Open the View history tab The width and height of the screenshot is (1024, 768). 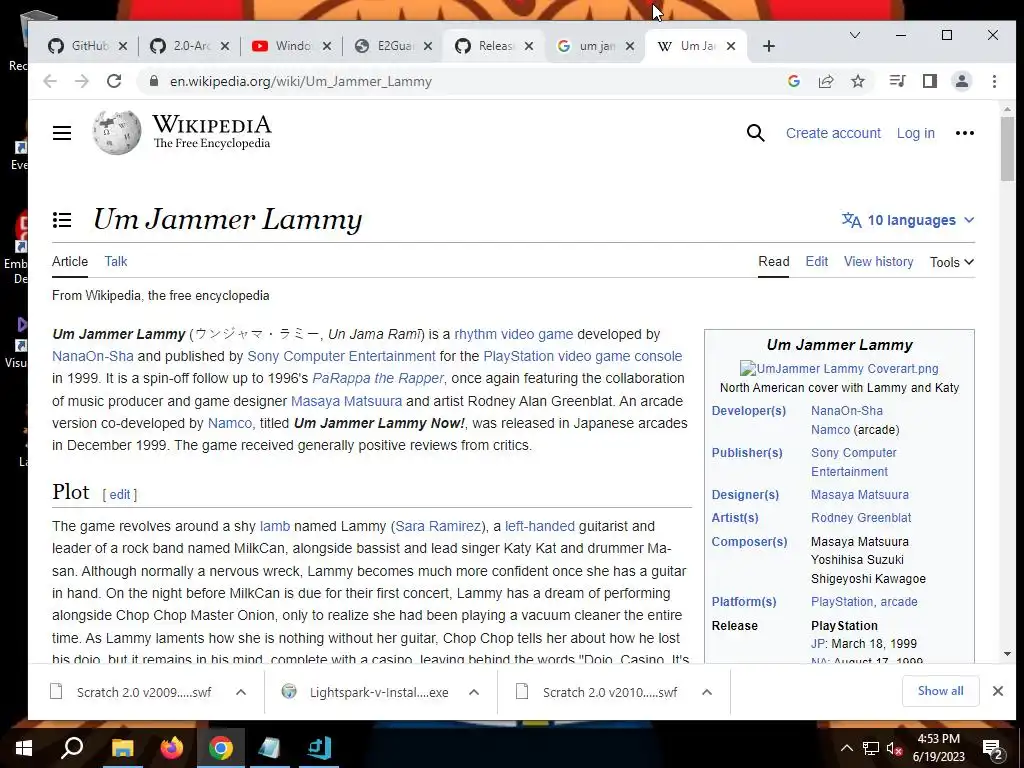pyautogui.click(x=878, y=261)
